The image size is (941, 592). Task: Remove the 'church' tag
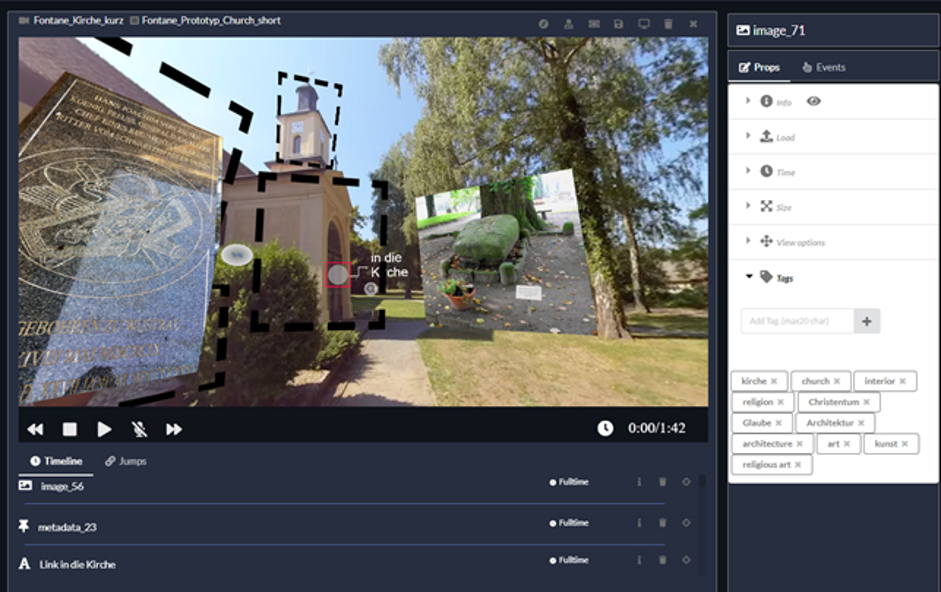pos(837,381)
